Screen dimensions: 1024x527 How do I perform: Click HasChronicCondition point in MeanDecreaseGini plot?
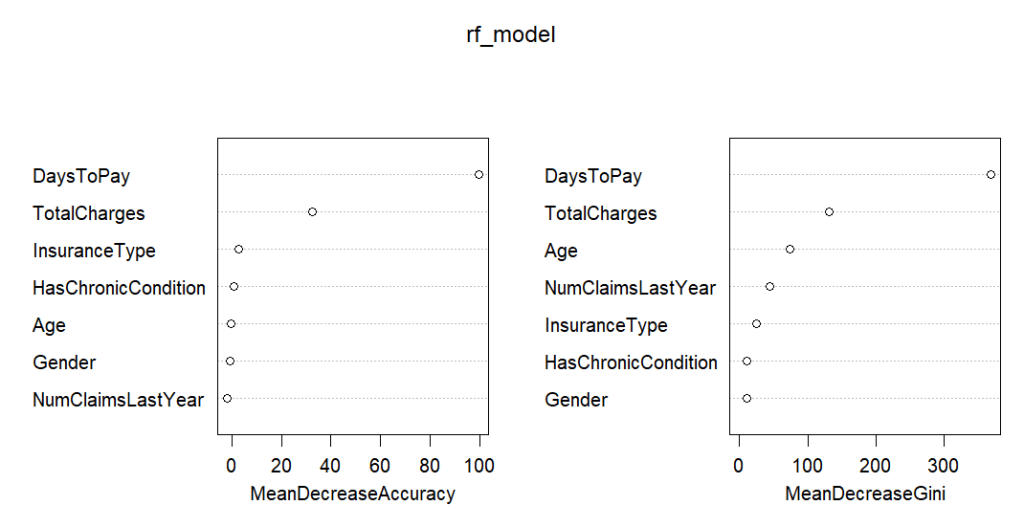(747, 361)
